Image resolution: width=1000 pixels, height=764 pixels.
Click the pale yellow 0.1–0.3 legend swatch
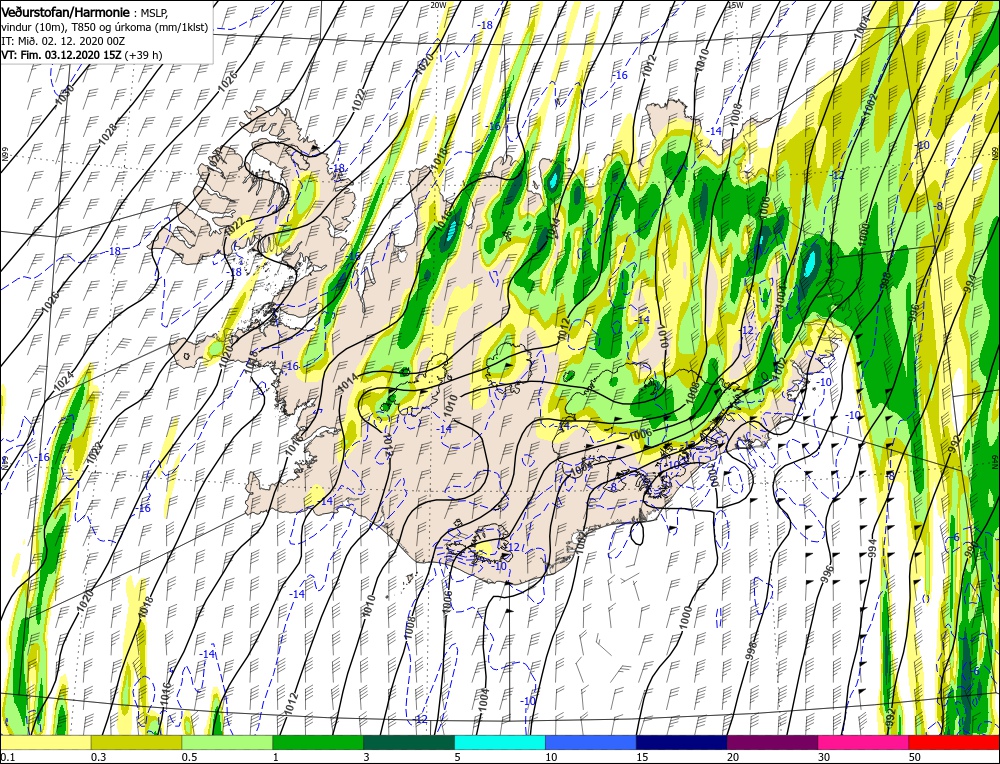[46, 743]
